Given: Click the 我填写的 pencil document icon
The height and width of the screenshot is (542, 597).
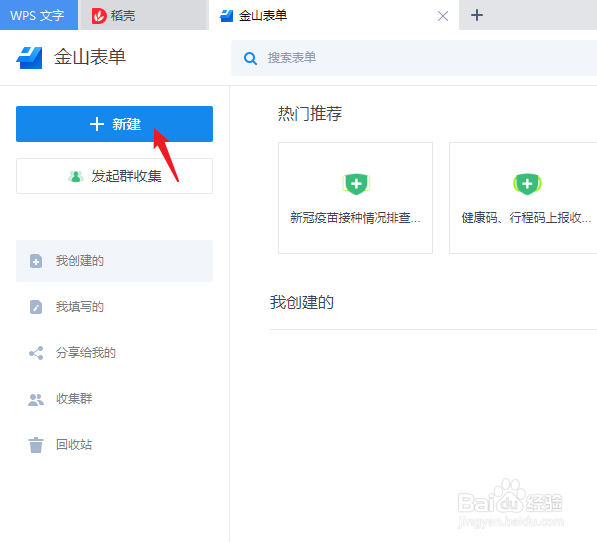Looking at the screenshot, I should [x=36, y=307].
